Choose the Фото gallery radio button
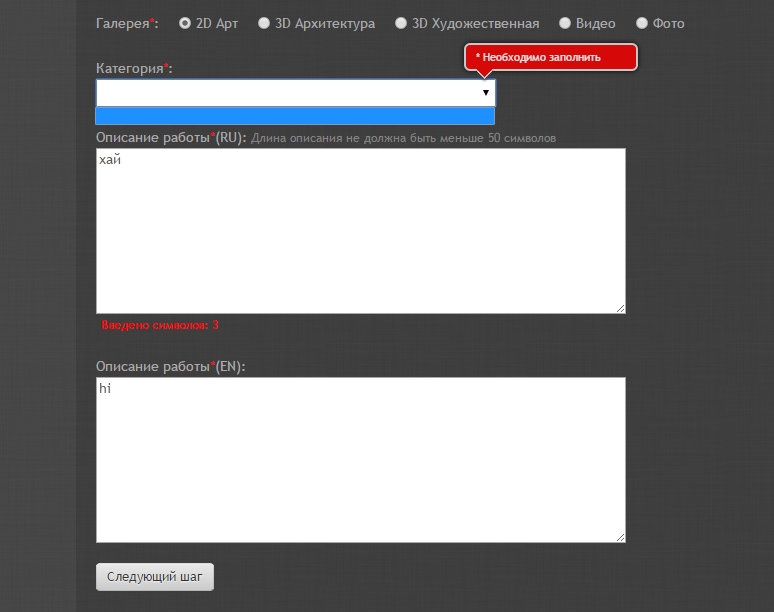The width and height of the screenshot is (774, 612). [642, 23]
